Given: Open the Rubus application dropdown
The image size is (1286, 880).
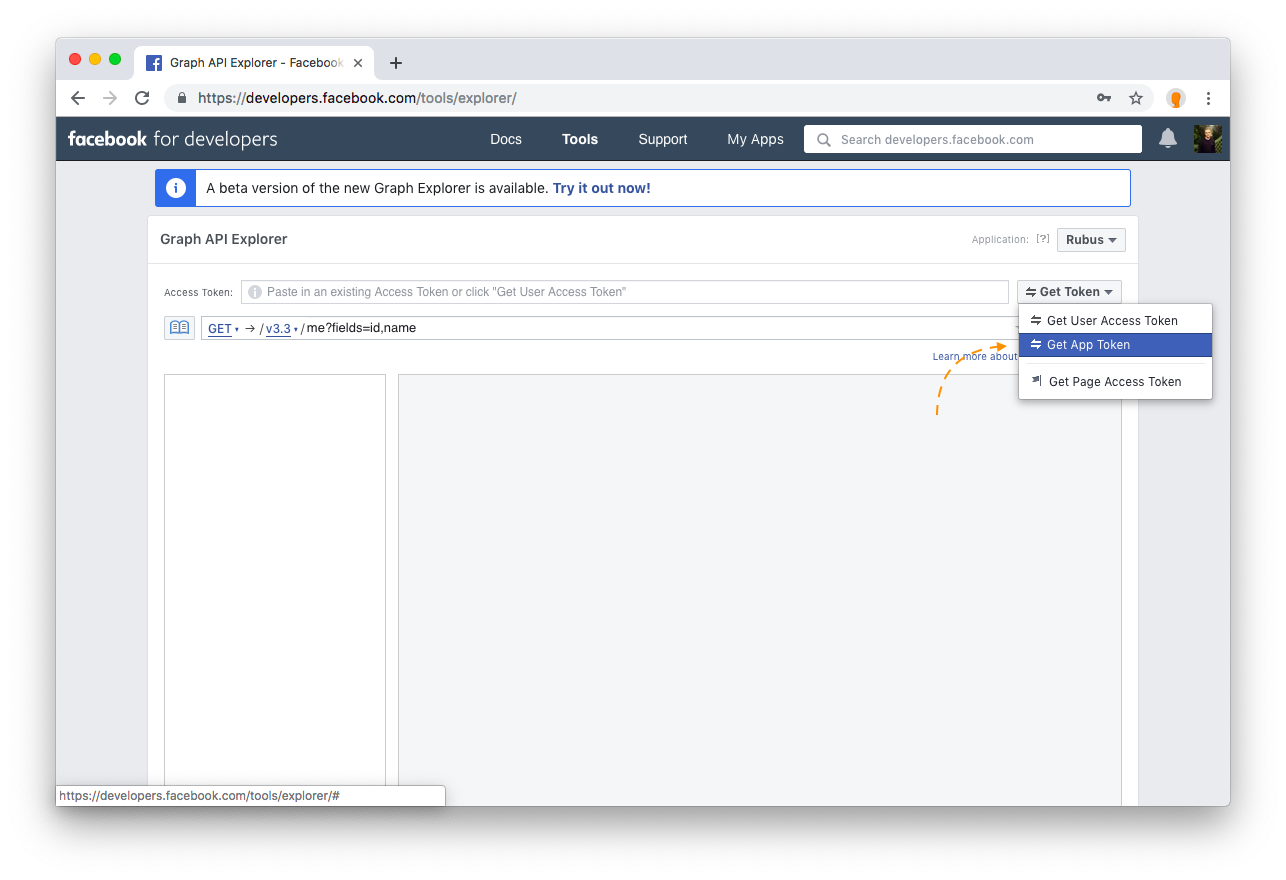Looking at the screenshot, I should coord(1091,240).
